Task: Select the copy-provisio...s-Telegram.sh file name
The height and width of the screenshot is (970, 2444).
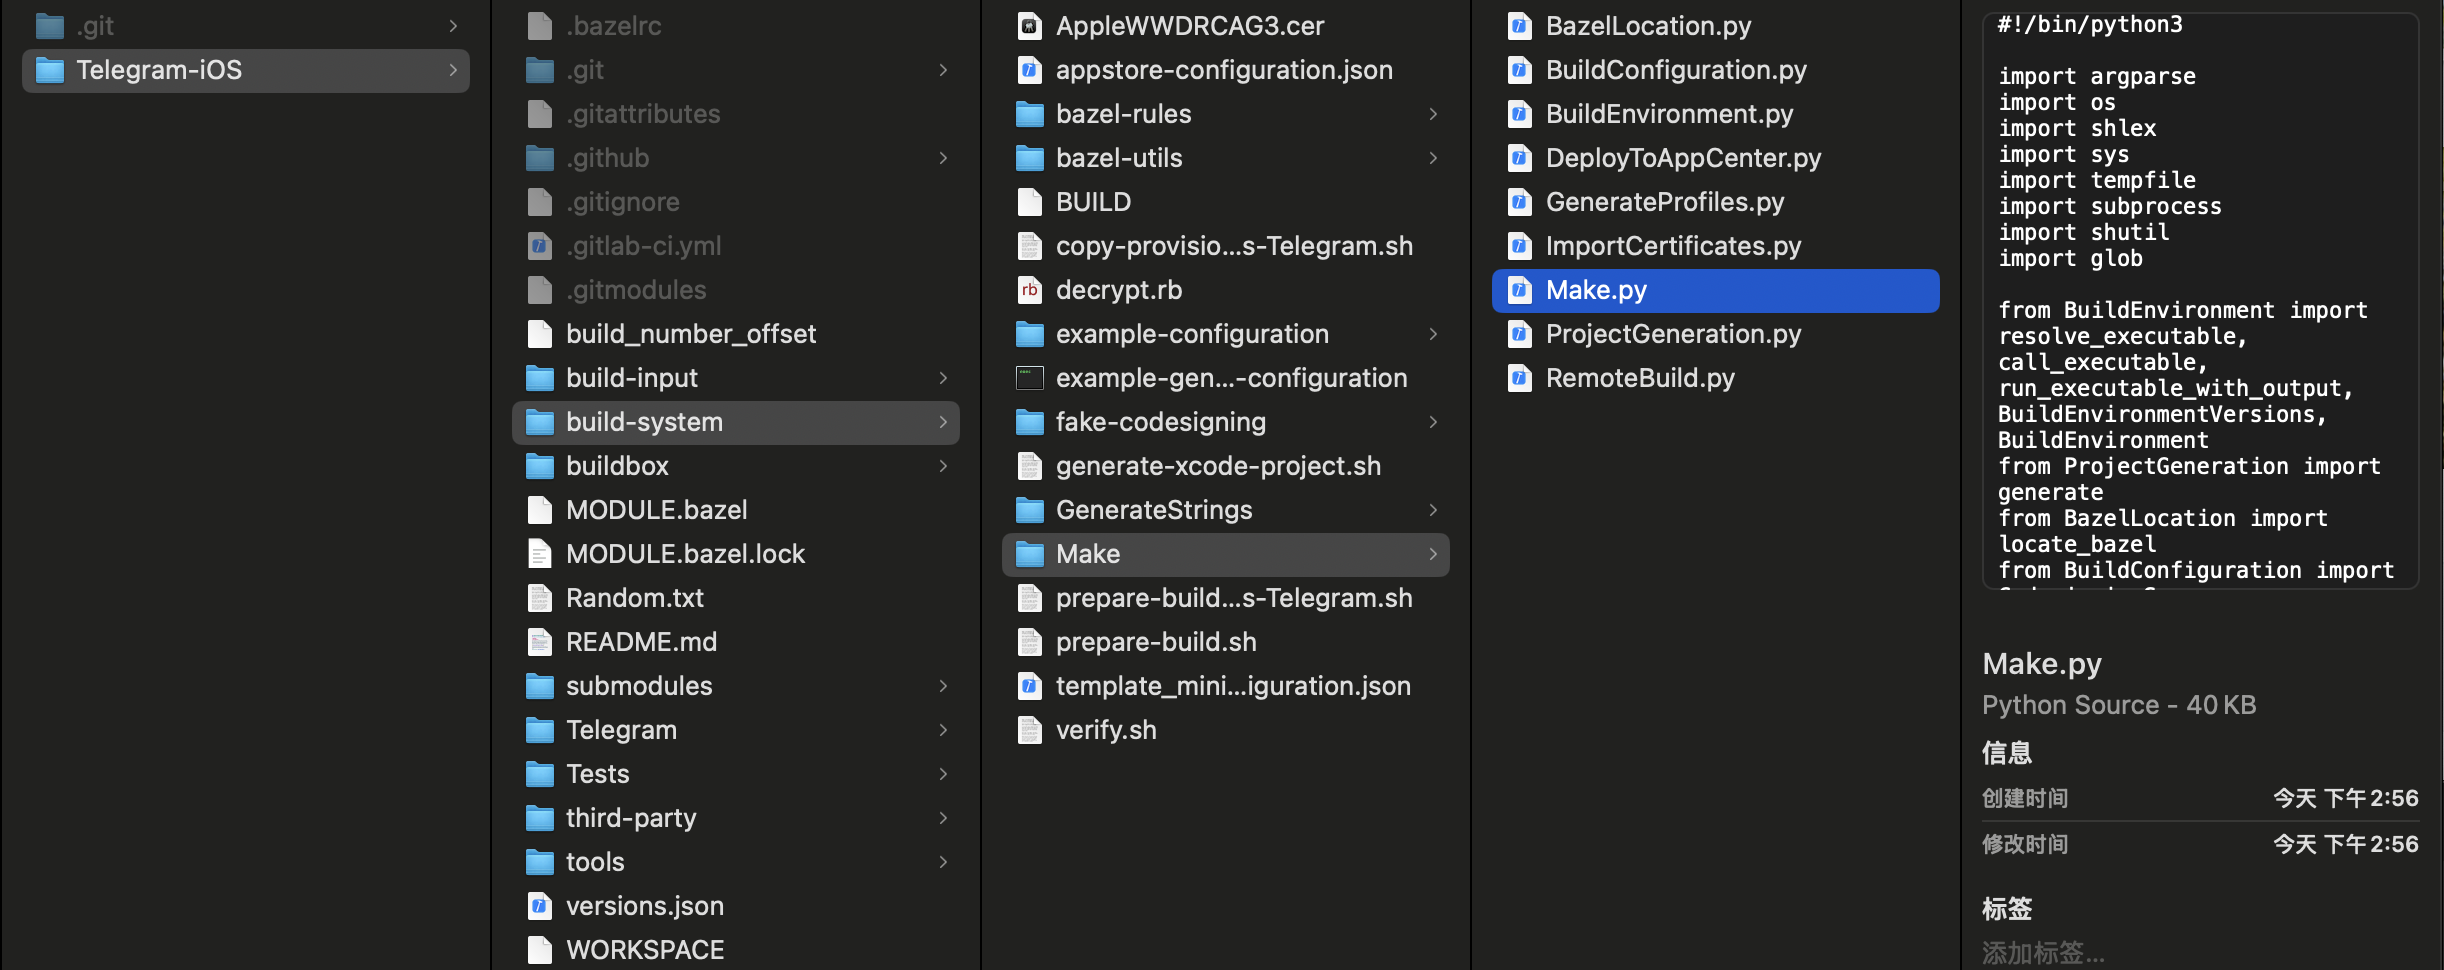Action: pyautogui.click(x=1234, y=246)
